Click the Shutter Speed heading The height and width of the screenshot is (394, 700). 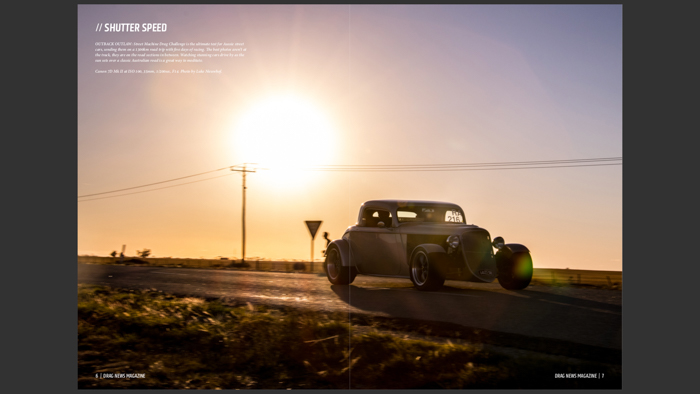[x=131, y=28]
